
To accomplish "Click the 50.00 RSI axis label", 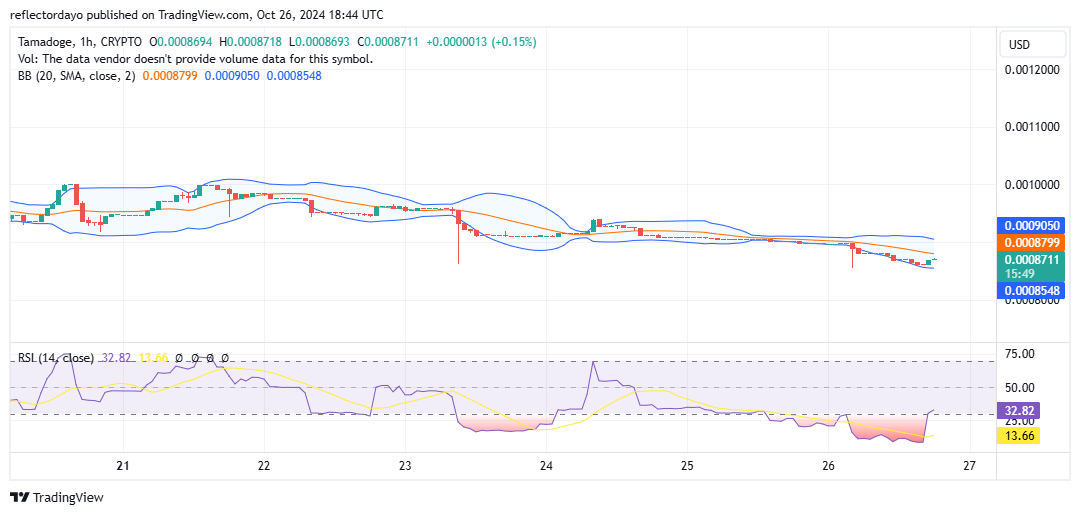I will (x=1020, y=388).
